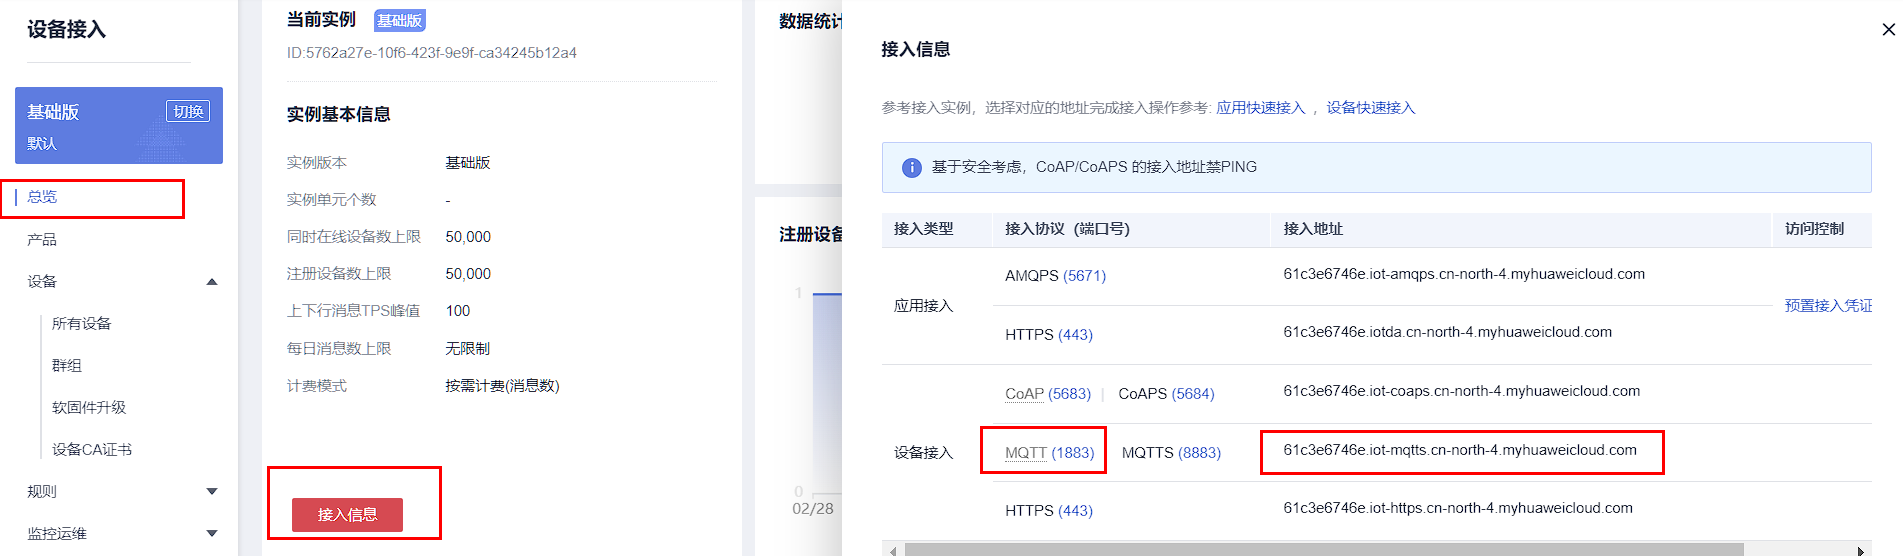
Task: Click the AMQPS (5671) protocol
Action: pos(1055,276)
